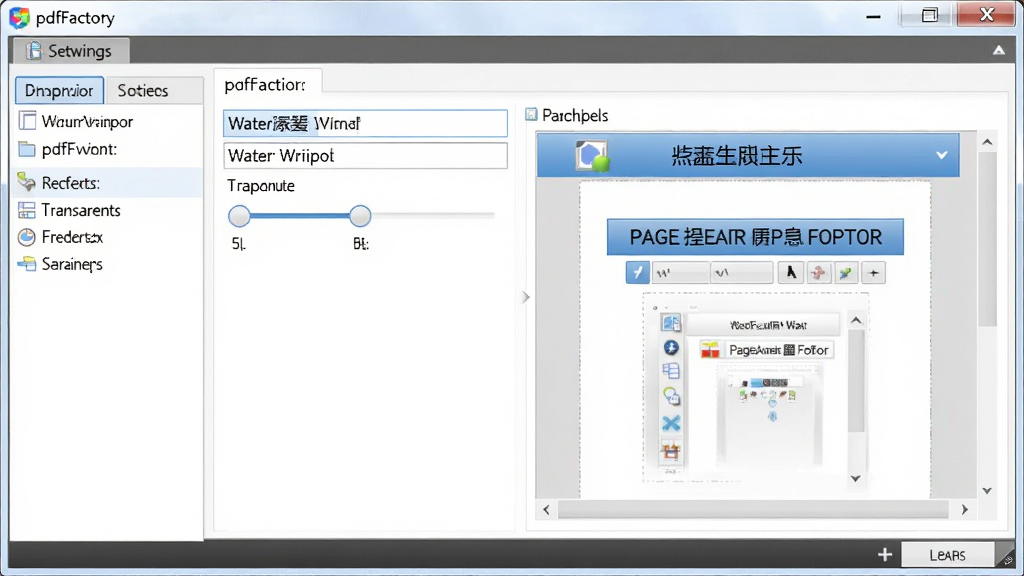Click the WeoFeuiith Wair header
The height and width of the screenshot is (576, 1024).
(x=762, y=325)
